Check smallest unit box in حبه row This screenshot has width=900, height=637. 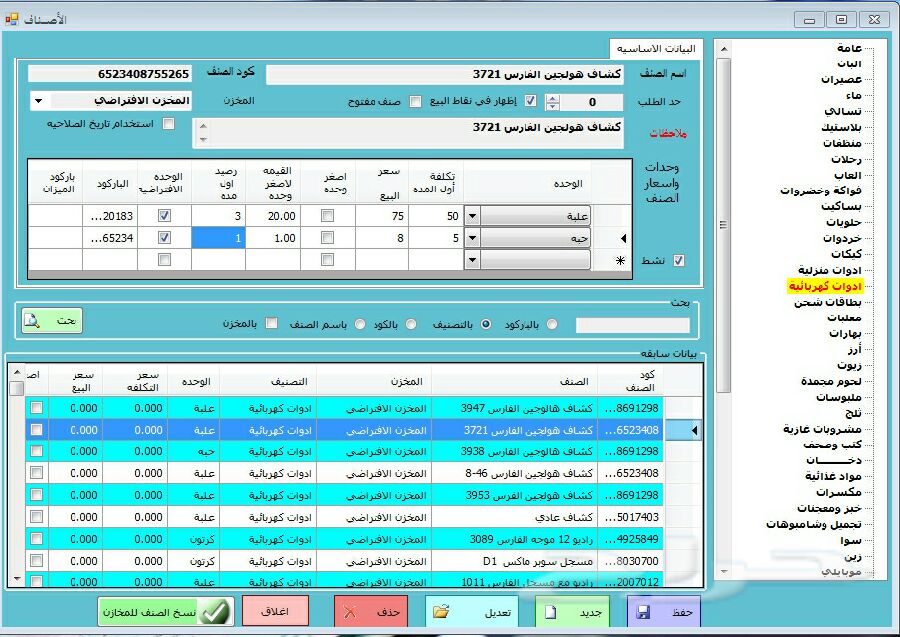327,238
